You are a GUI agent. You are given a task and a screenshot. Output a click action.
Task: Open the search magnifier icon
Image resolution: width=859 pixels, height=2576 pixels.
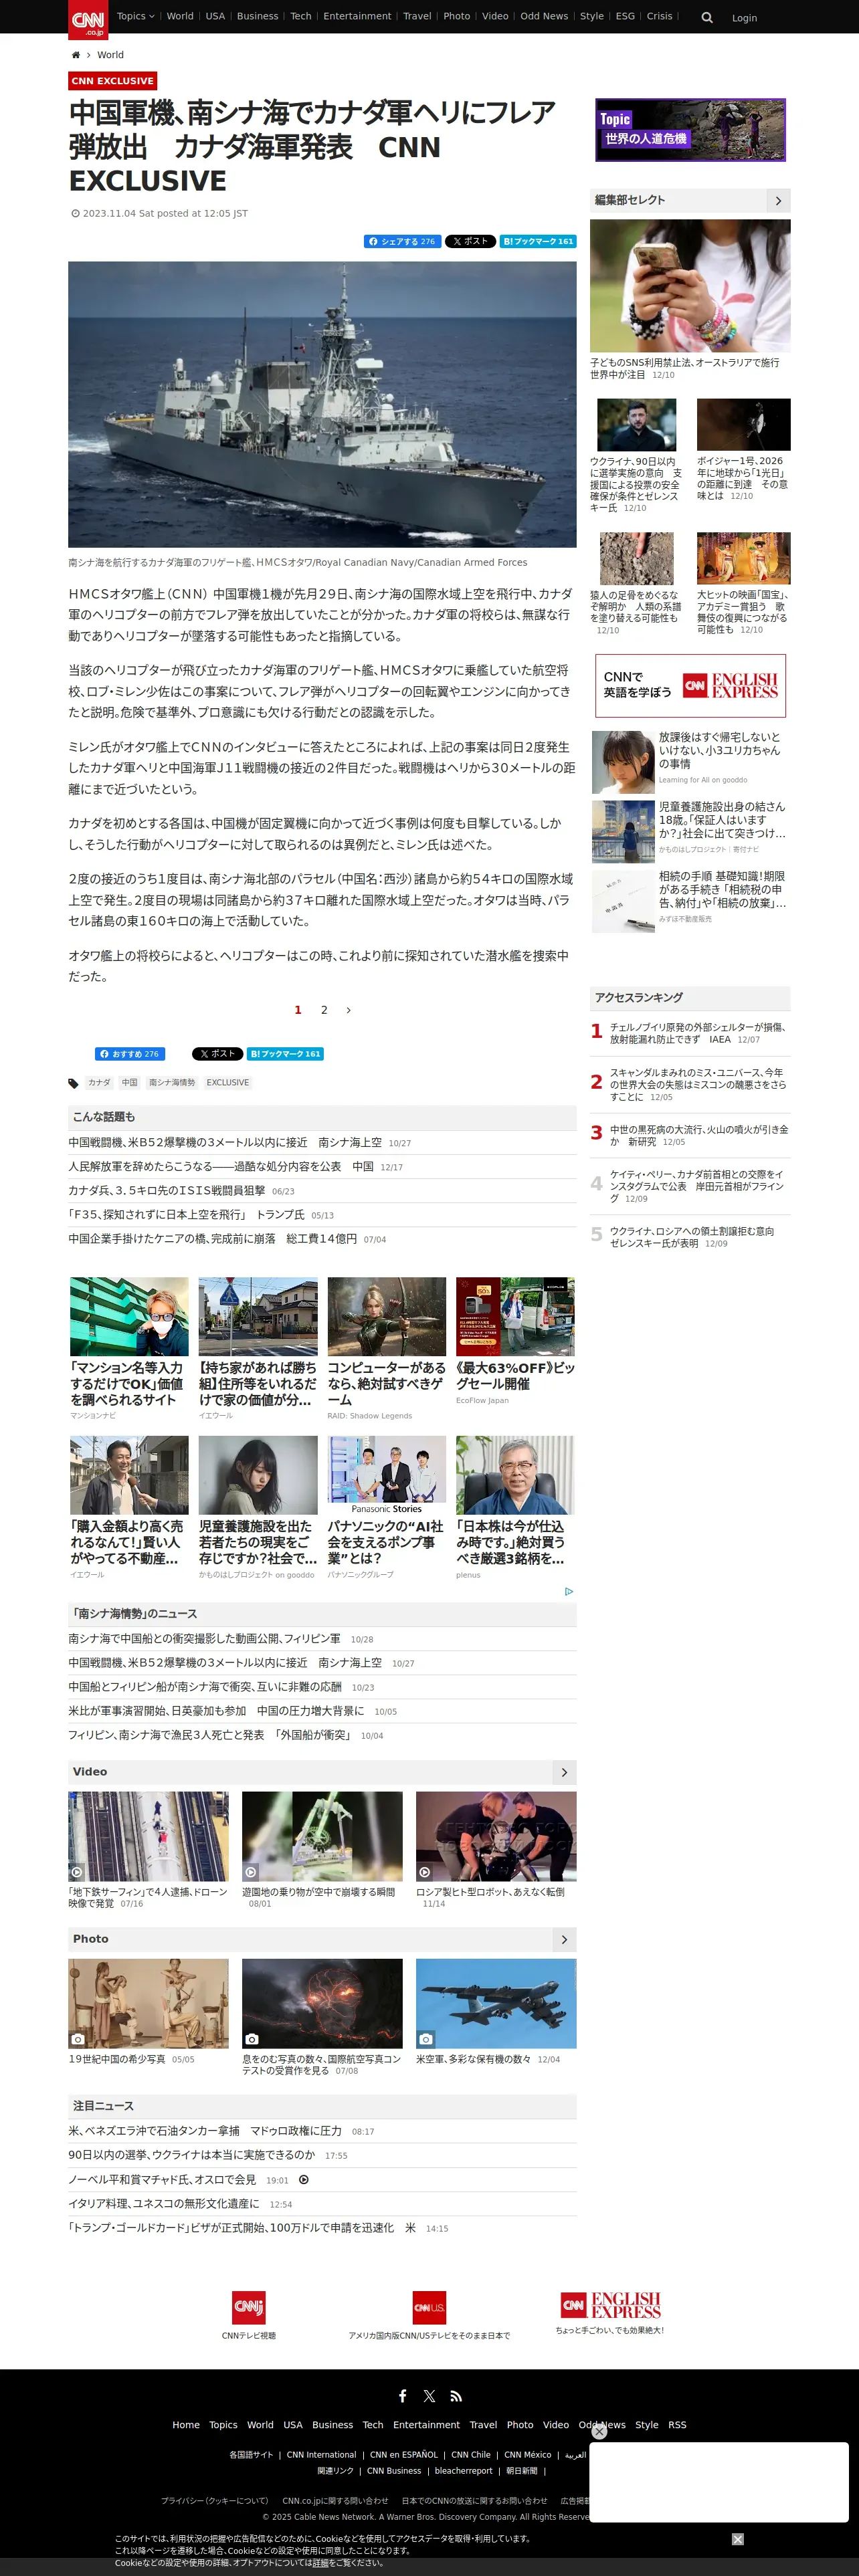[x=707, y=18]
